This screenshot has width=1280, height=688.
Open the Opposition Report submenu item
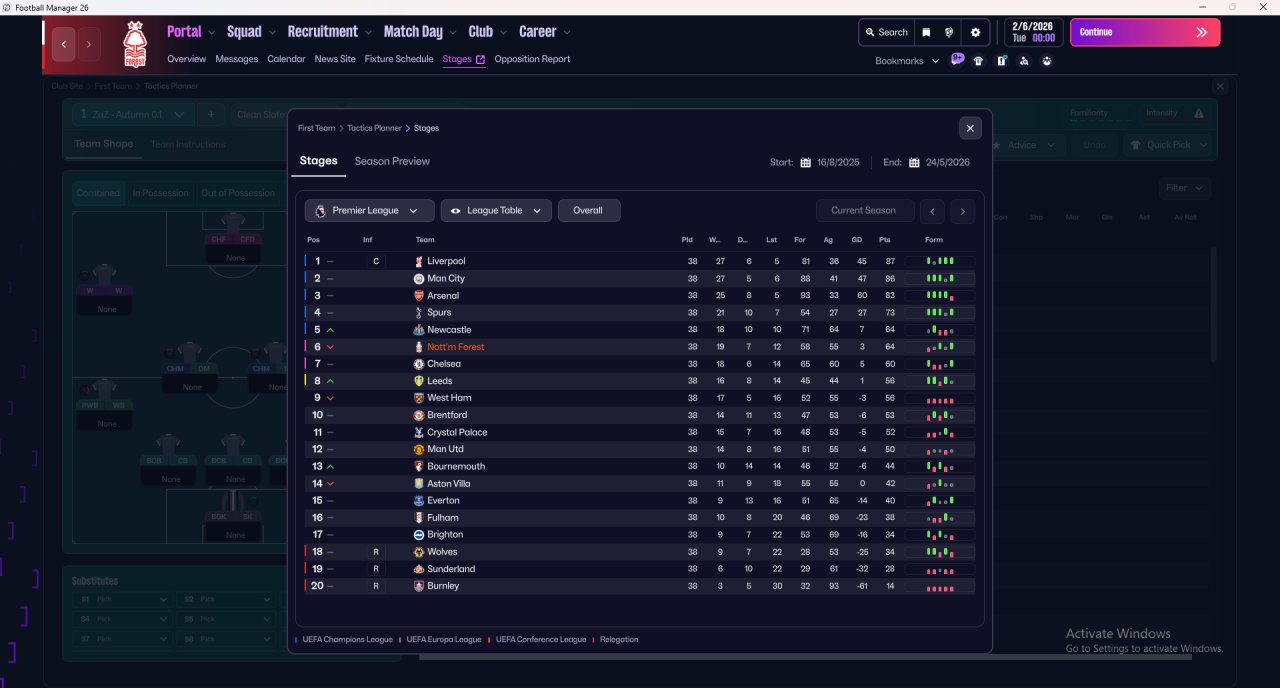click(532, 59)
